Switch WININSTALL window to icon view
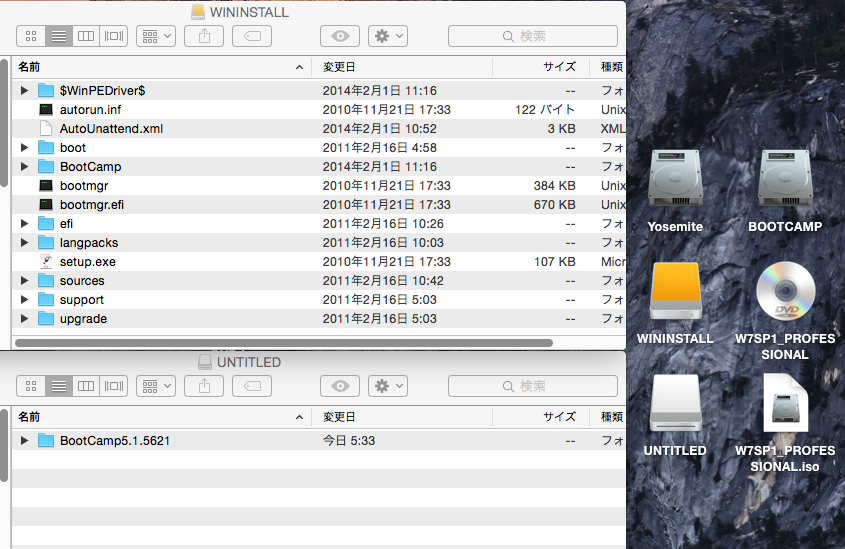The image size is (845, 549). tap(31, 36)
